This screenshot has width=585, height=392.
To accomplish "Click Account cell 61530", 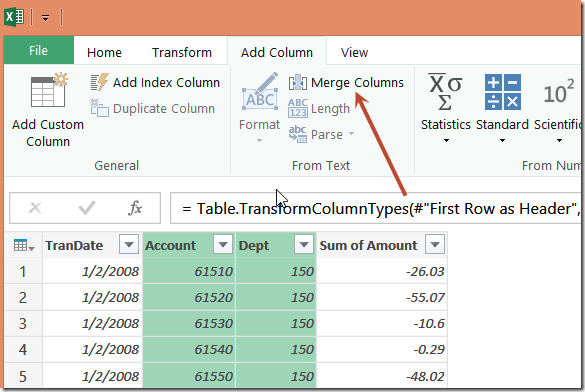I will tap(189, 323).
